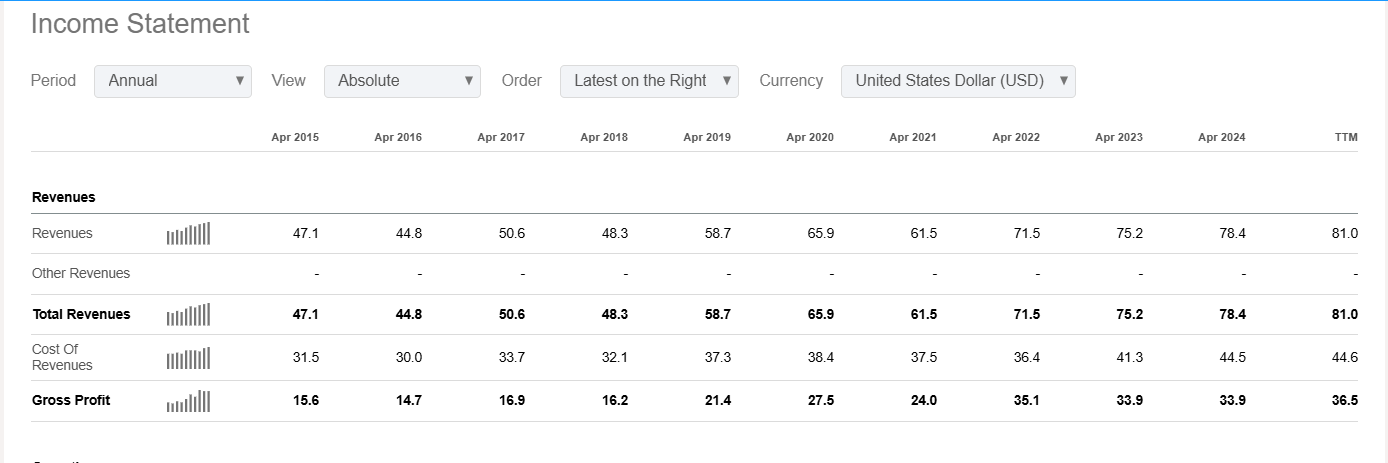Open the Period dropdown set to Annual

pyautogui.click(x=173, y=81)
